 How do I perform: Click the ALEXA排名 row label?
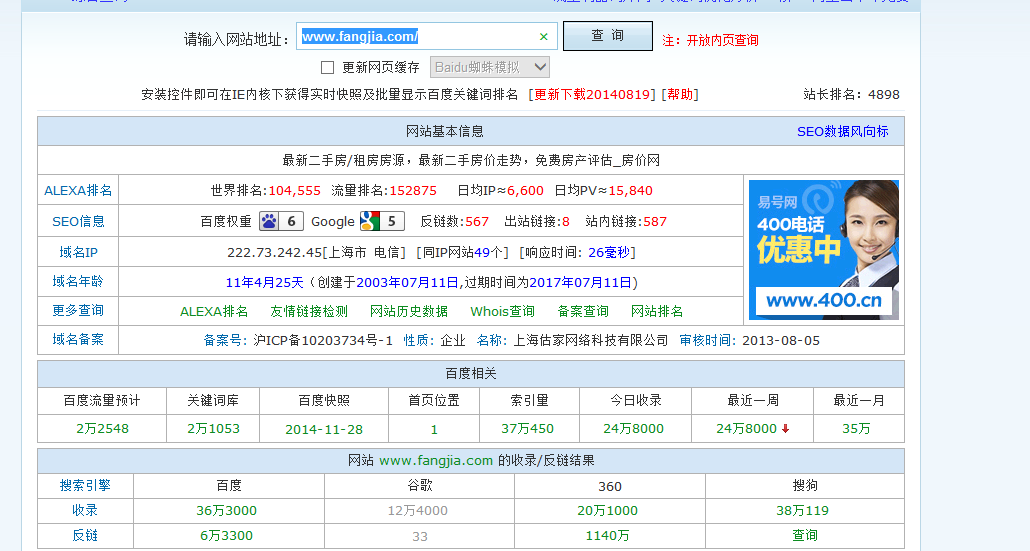pyautogui.click(x=78, y=190)
